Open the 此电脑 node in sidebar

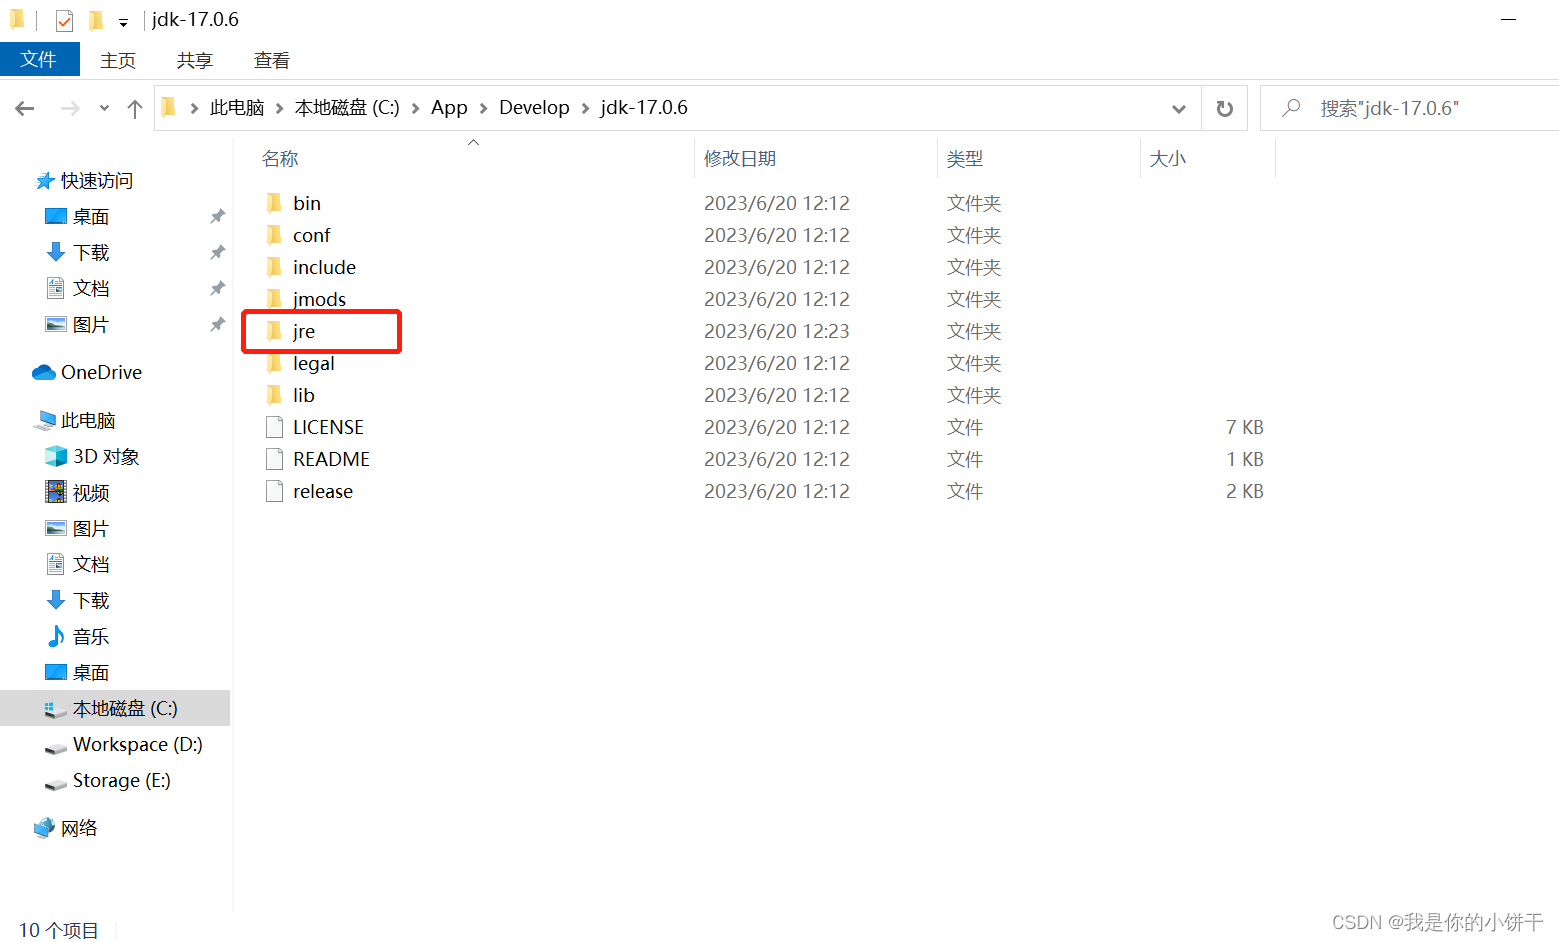click(x=89, y=419)
